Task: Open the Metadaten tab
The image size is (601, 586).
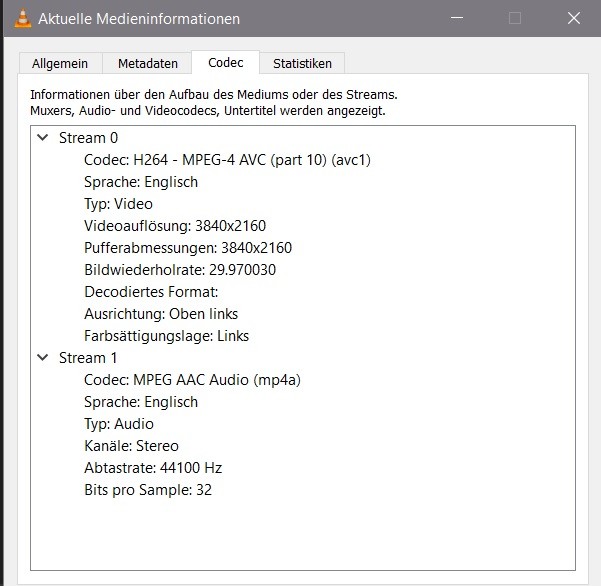Action: pyautogui.click(x=147, y=63)
